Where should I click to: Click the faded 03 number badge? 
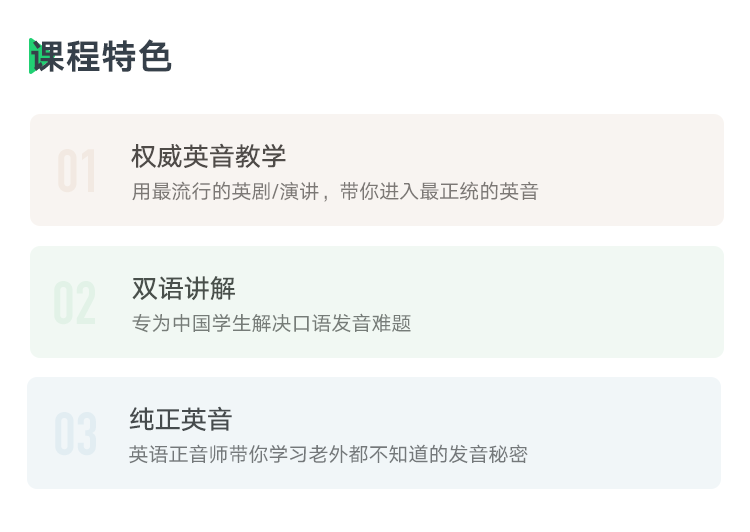(x=76, y=433)
